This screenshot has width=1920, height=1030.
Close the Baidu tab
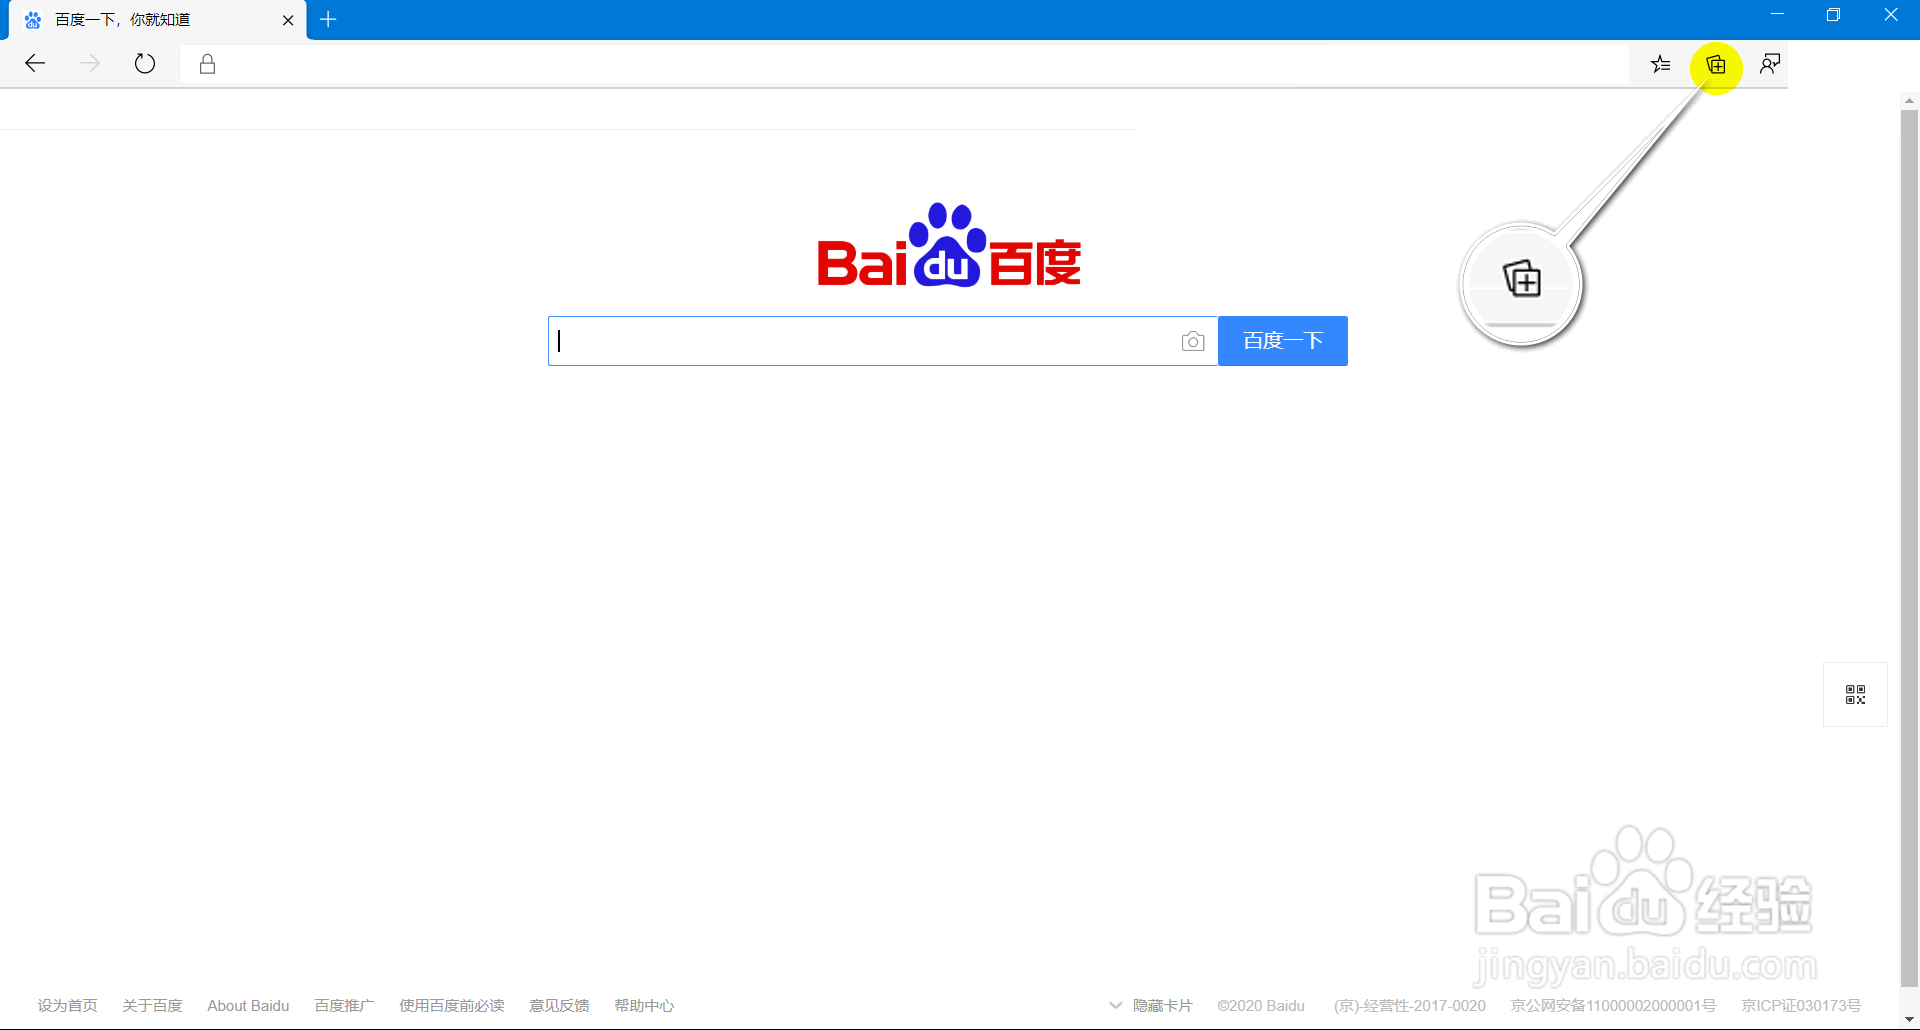[288, 20]
